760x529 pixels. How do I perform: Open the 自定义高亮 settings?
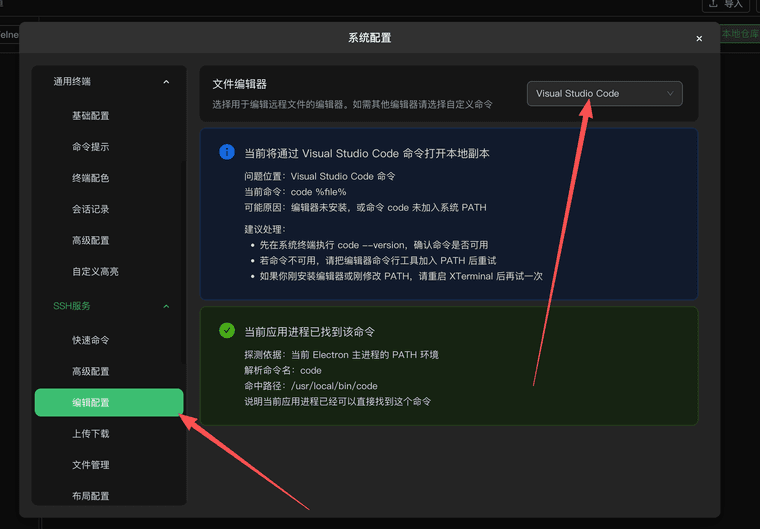click(x=95, y=271)
